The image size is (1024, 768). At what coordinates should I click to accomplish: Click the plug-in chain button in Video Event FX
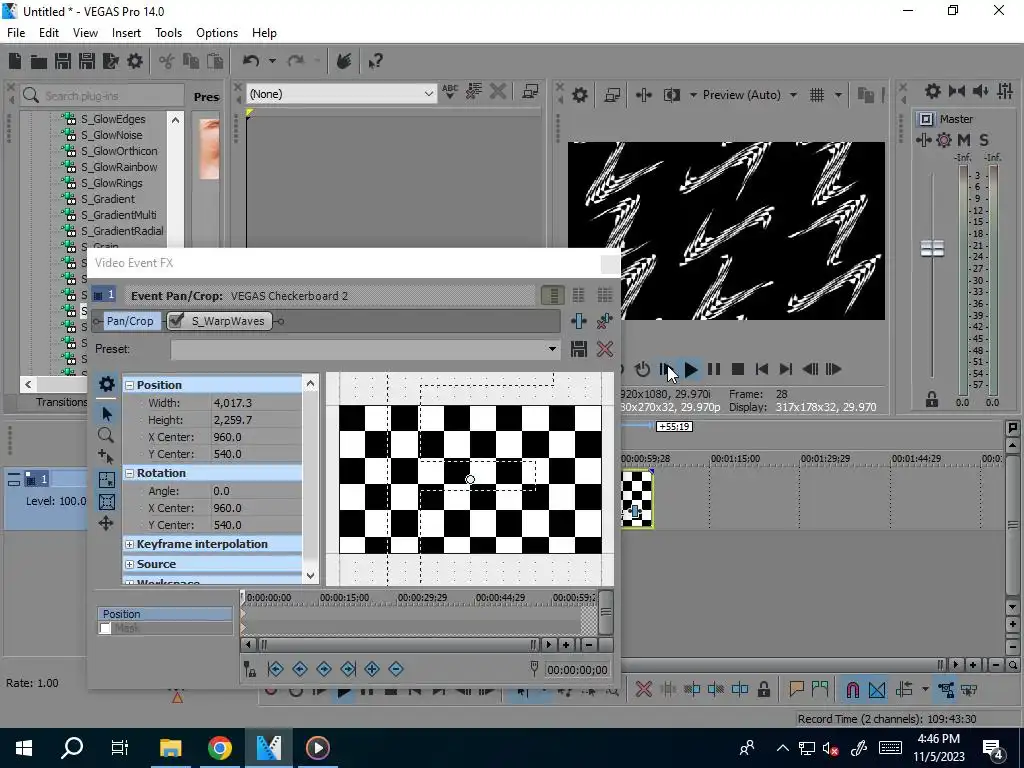click(x=579, y=321)
